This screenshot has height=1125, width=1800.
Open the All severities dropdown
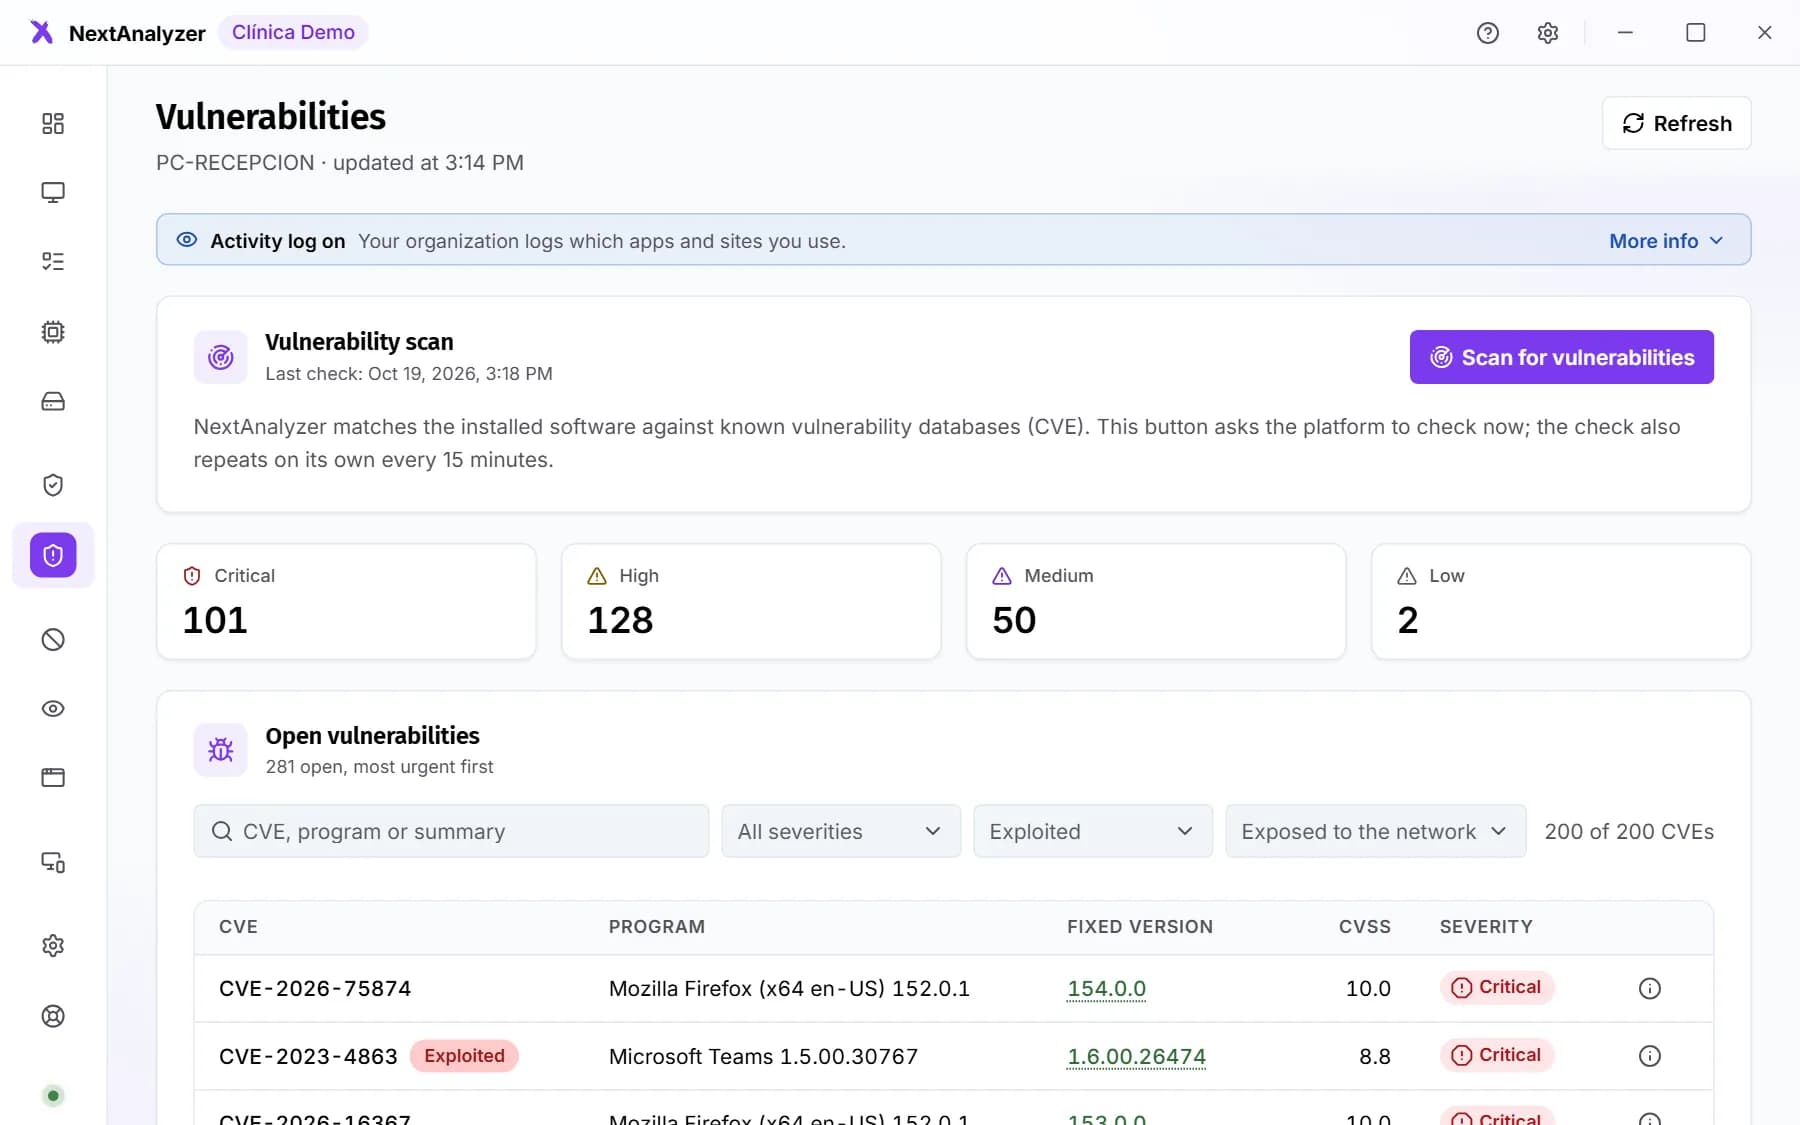point(841,831)
